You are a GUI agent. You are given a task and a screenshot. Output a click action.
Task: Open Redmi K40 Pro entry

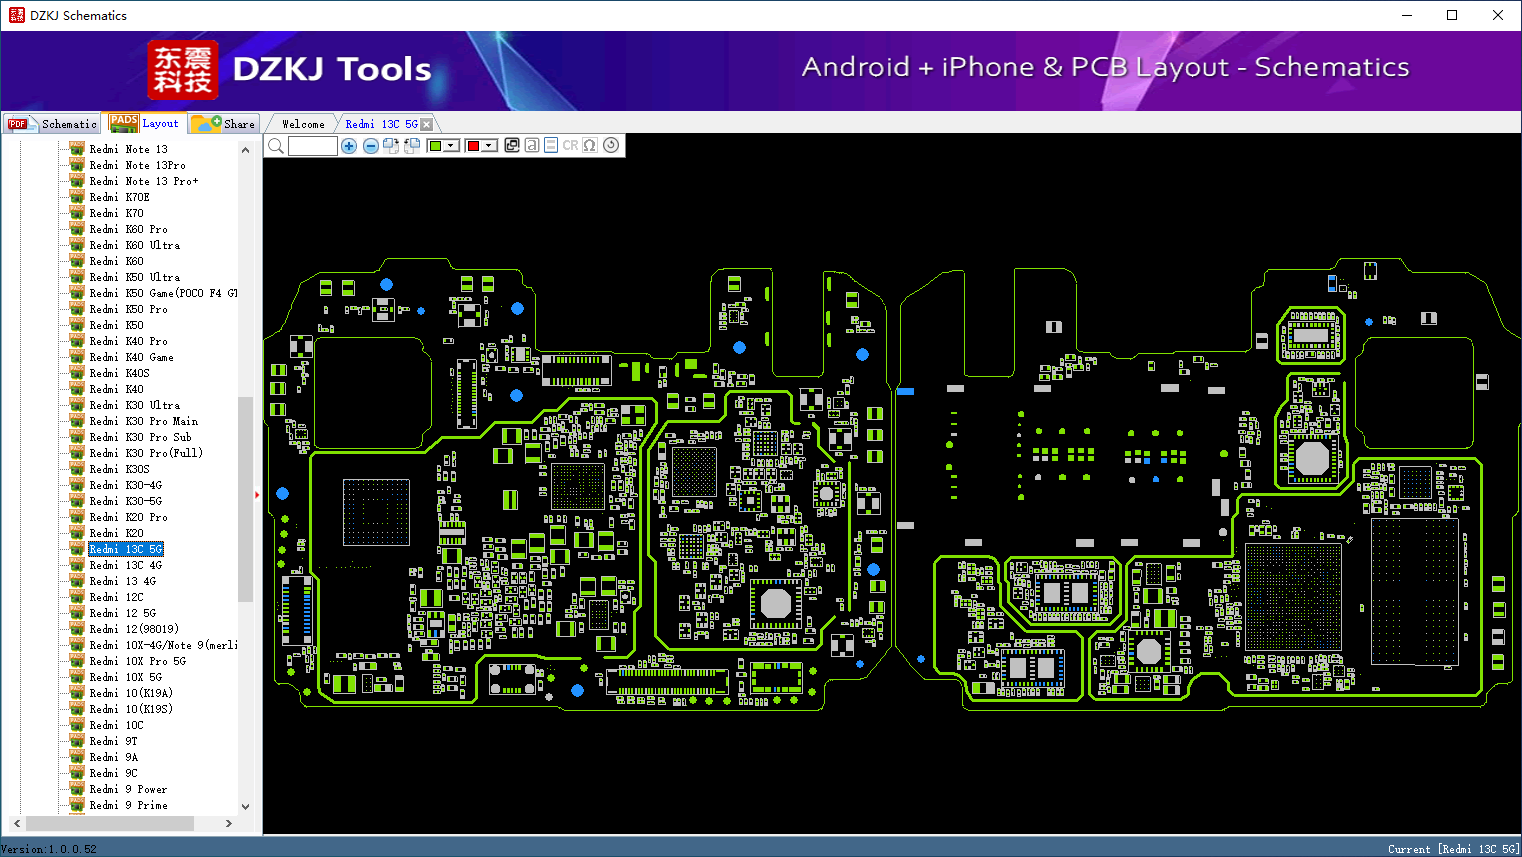point(128,341)
